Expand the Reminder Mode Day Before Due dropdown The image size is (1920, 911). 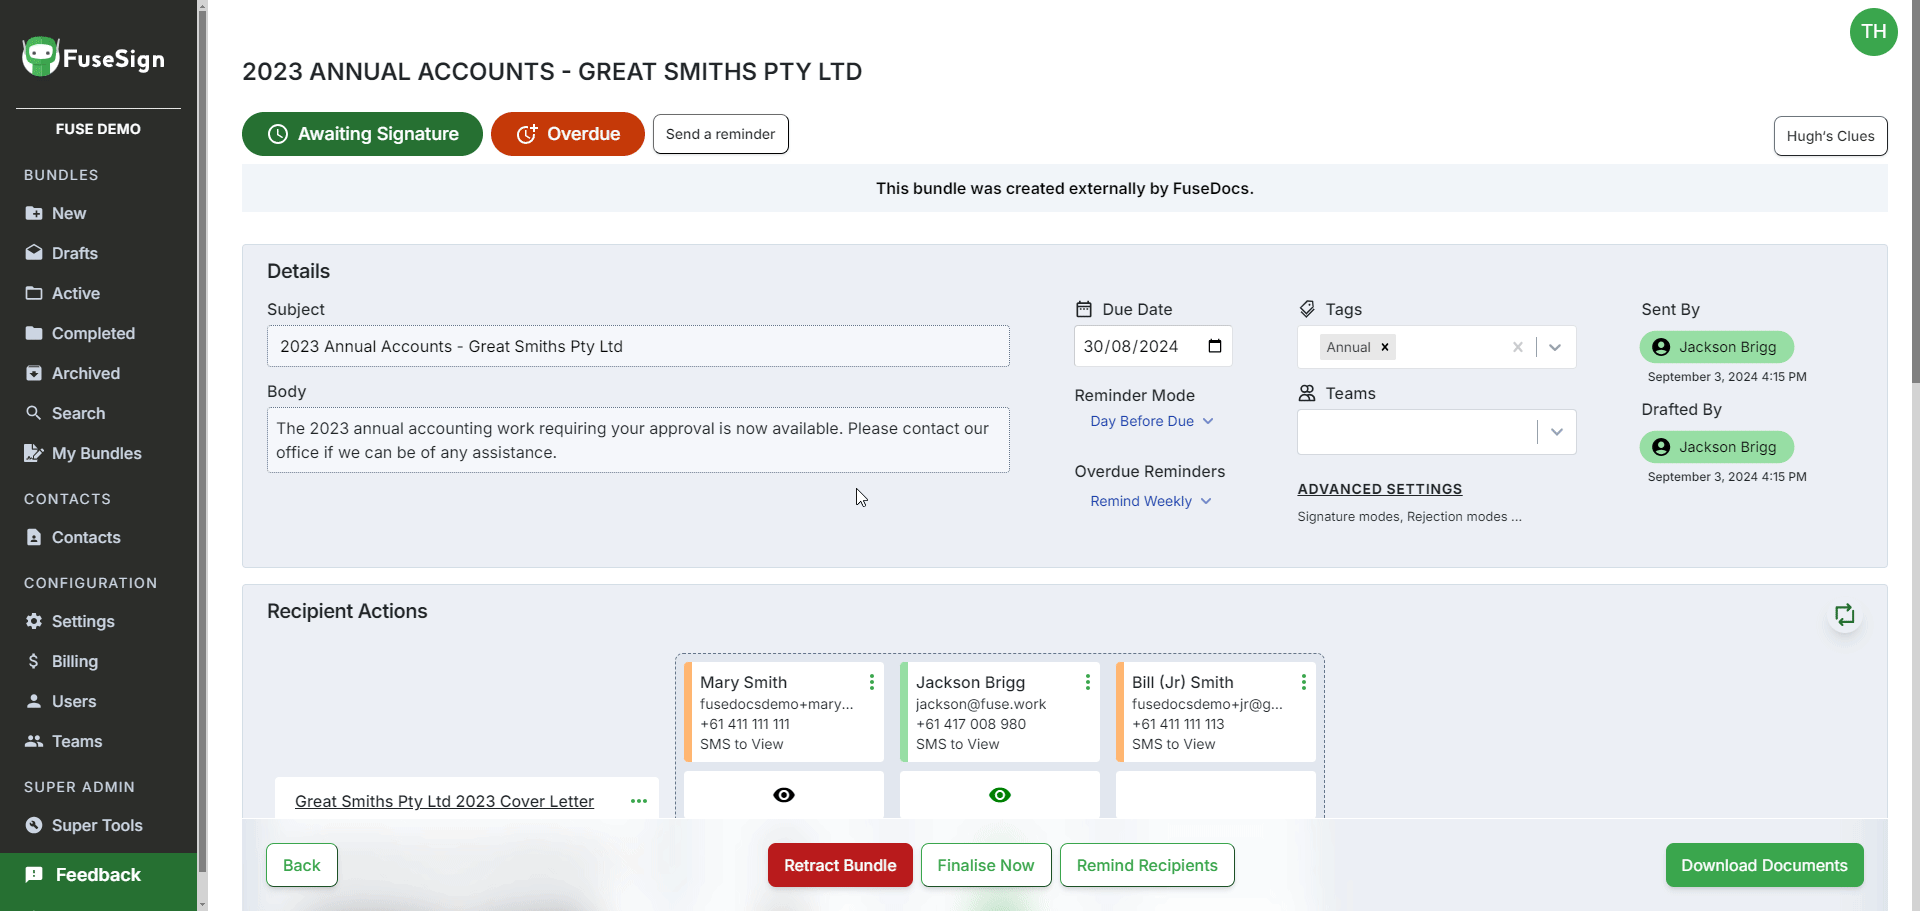[x=1151, y=421]
